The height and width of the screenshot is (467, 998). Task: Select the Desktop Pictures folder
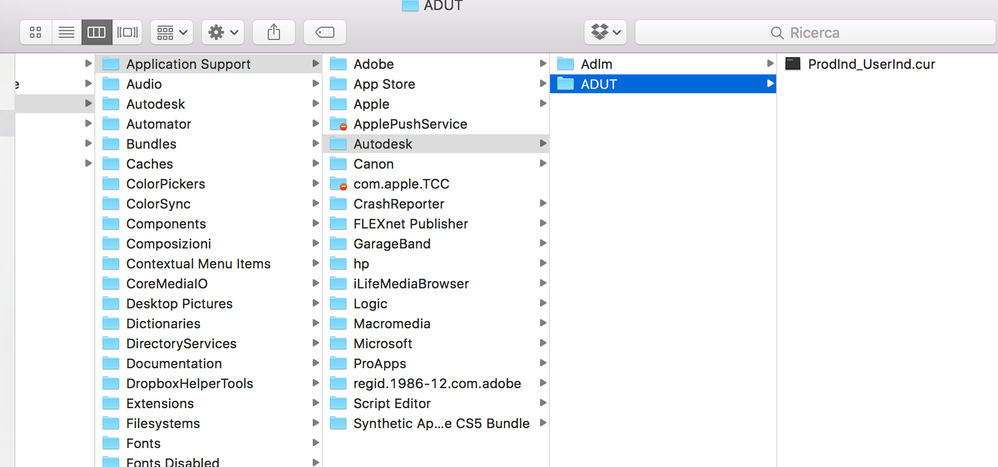tap(179, 304)
